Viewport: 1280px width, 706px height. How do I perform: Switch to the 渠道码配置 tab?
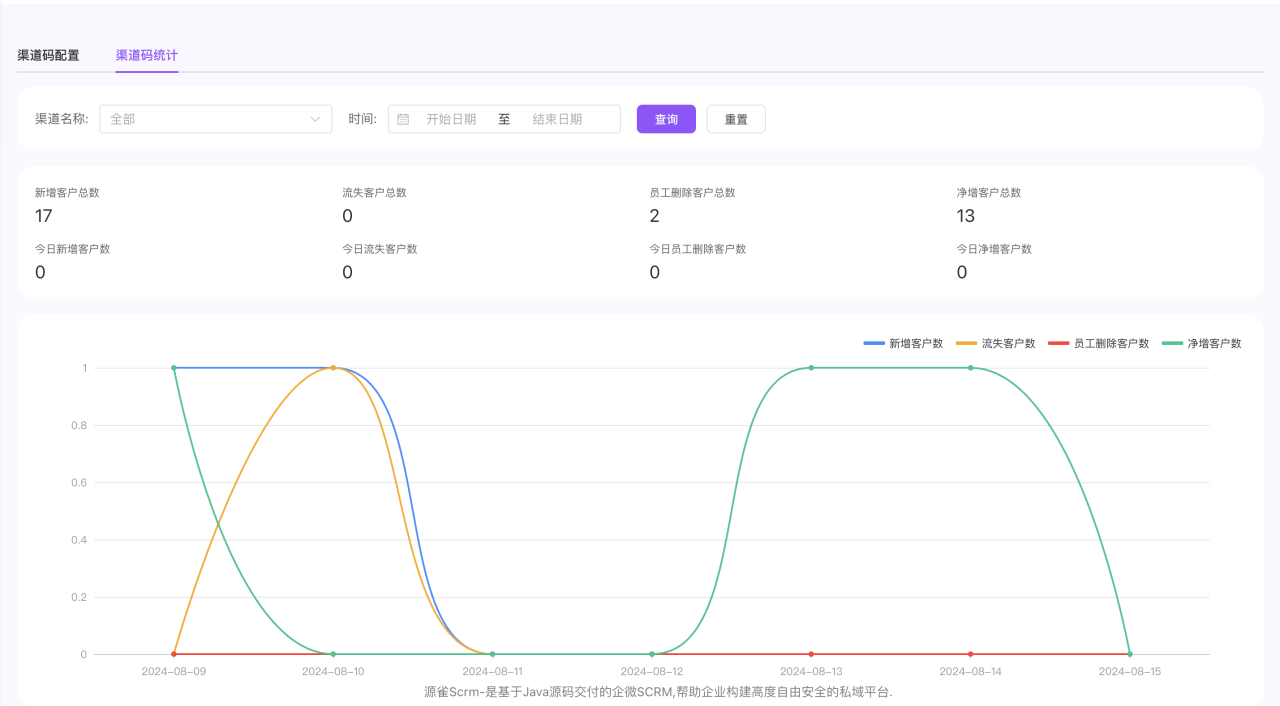(x=48, y=55)
